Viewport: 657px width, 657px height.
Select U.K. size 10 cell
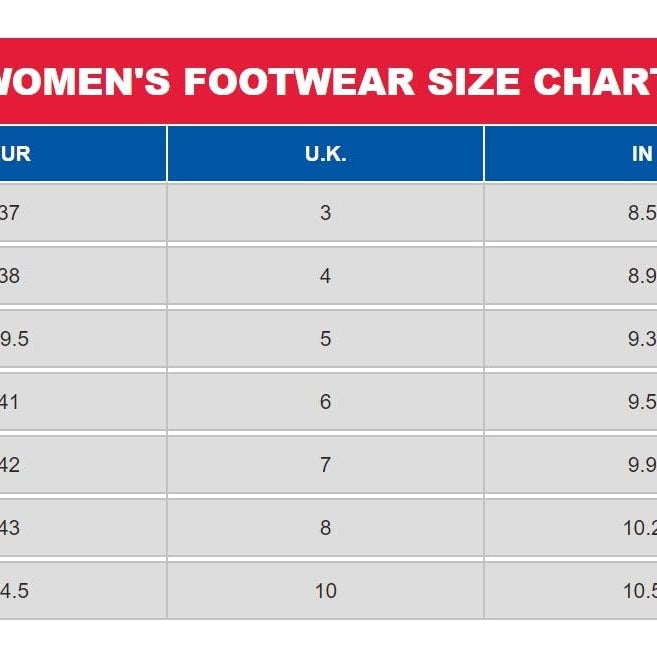click(325, 591)
